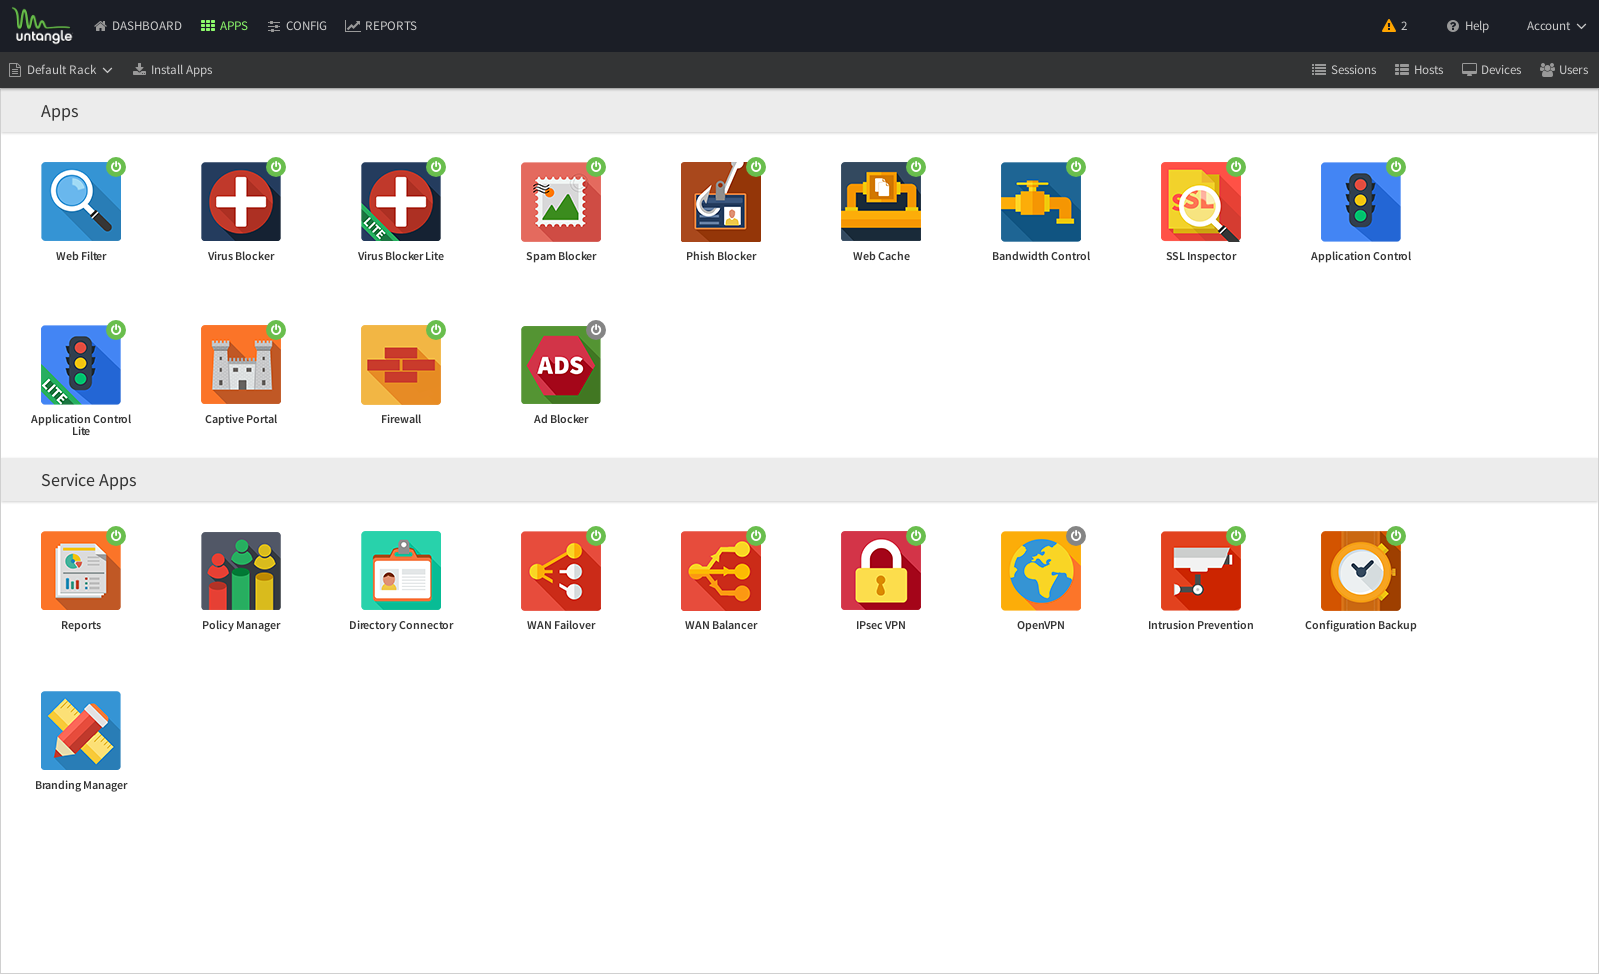Toggle the Spam Blocker power badge

click(596, 166)
